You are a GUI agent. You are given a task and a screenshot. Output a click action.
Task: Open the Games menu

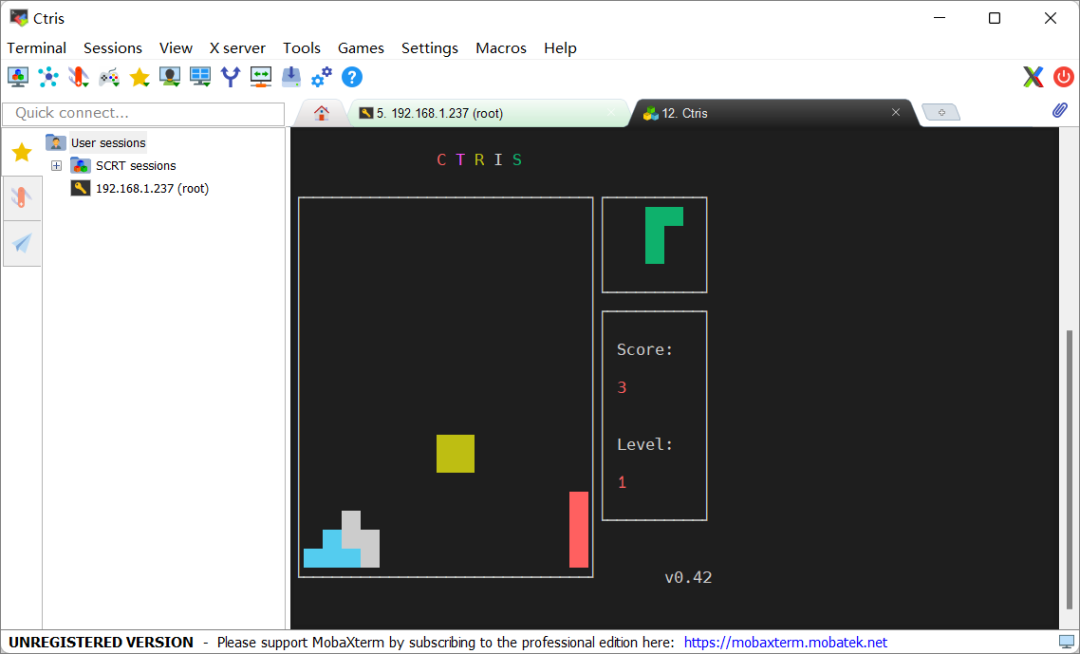coord(361,48)
